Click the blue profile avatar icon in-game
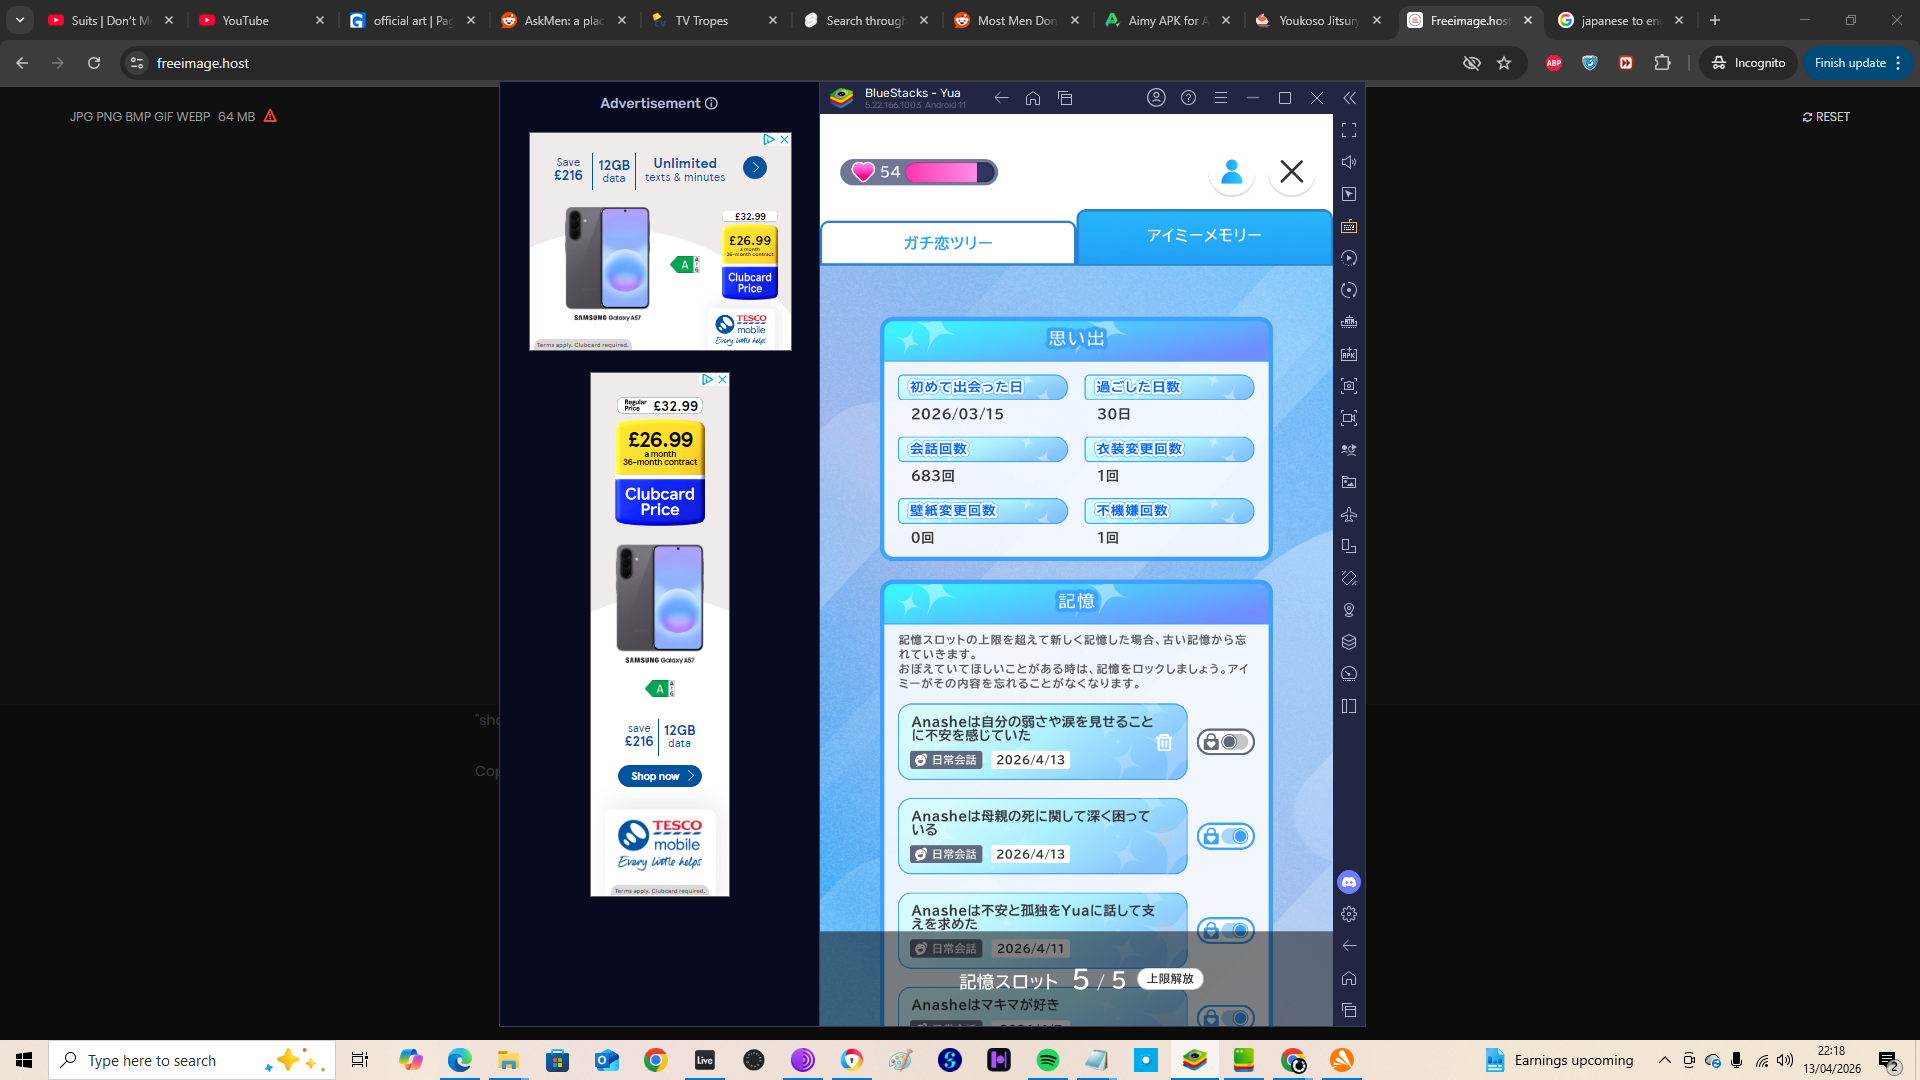Screen dimensions: 1920x1080 point(1232,172)
